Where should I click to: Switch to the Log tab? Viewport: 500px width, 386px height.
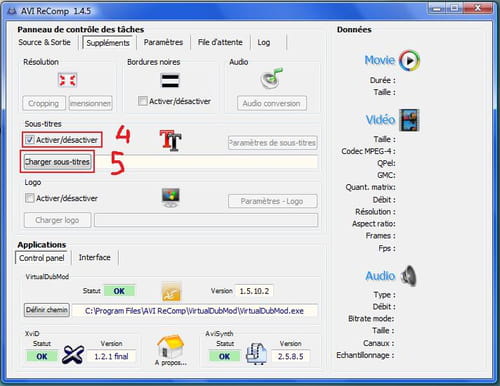264,42
